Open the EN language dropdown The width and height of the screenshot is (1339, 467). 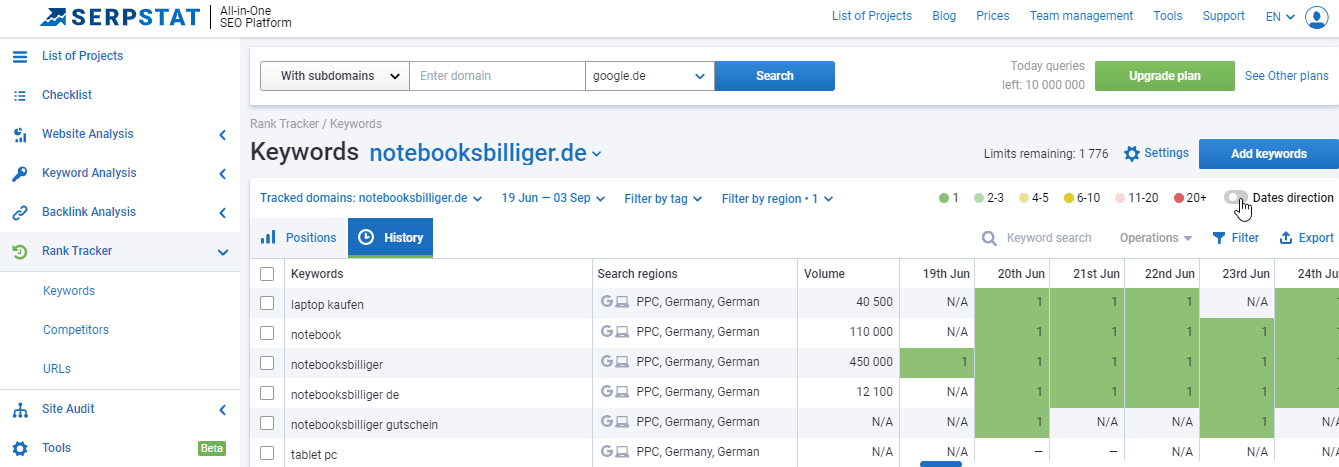tap(1280, 16)
